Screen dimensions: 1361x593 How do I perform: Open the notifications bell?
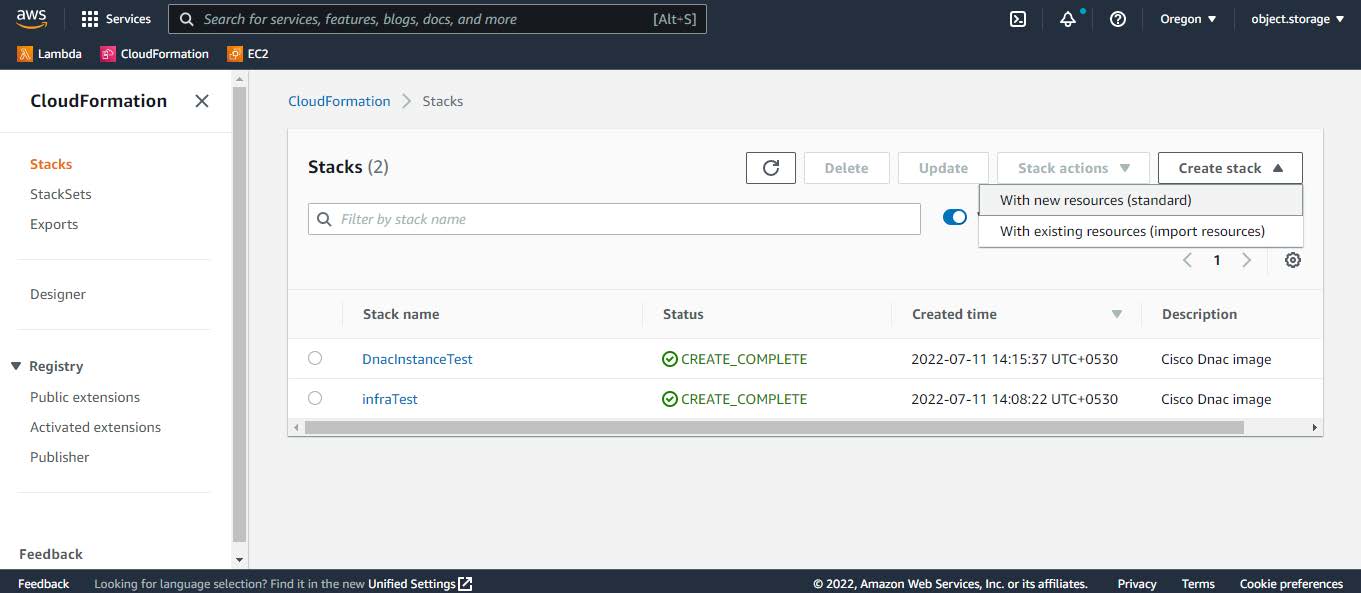pyautogui.click(x=1068, y=19)
